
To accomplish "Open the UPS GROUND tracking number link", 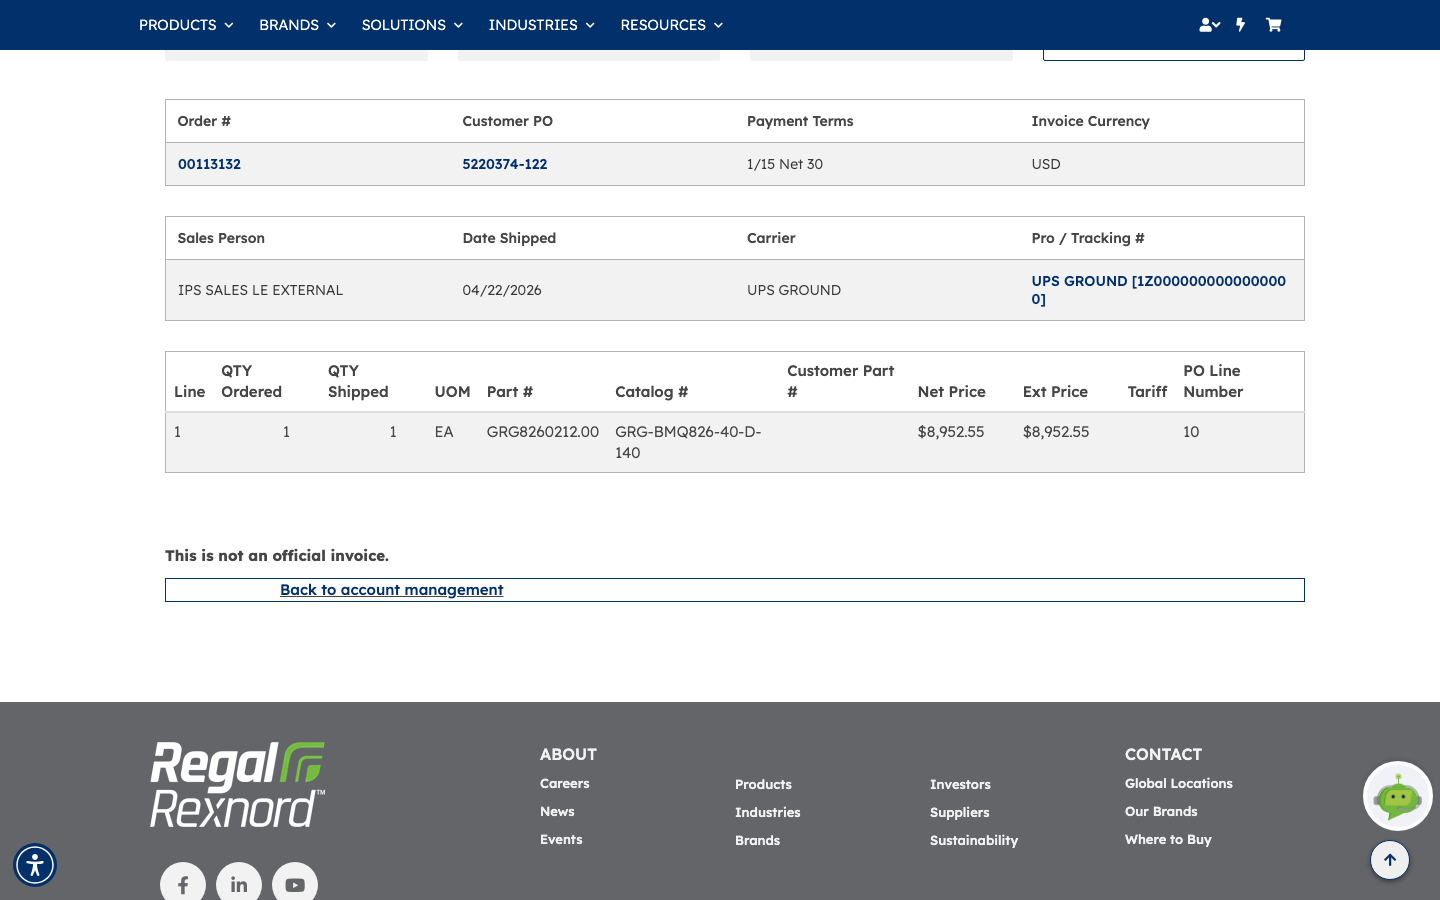I will [x=1159, y=290].
